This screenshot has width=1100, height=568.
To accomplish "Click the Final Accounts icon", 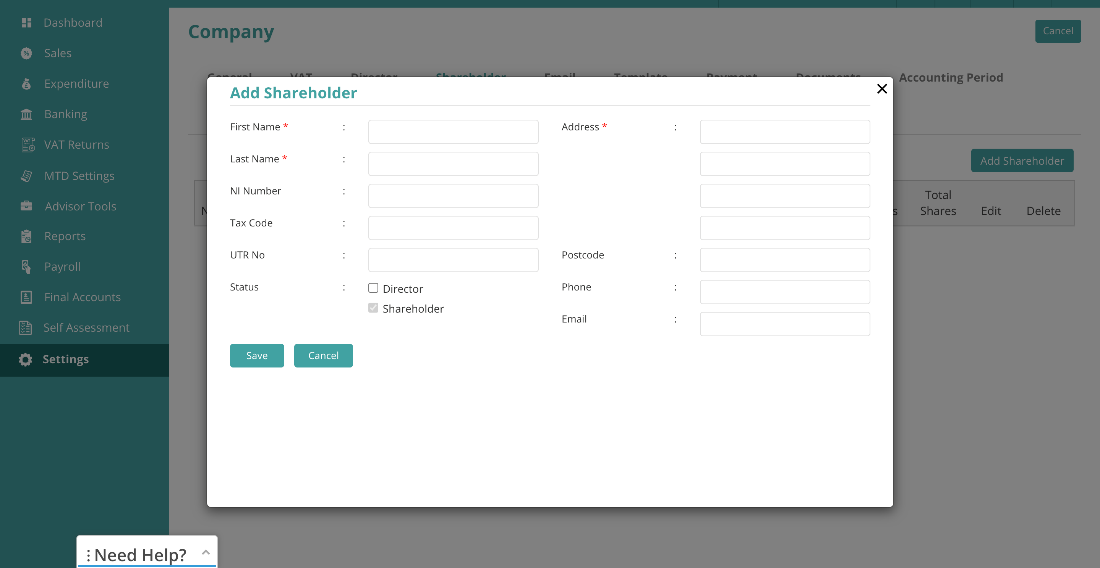I will 27,297.
